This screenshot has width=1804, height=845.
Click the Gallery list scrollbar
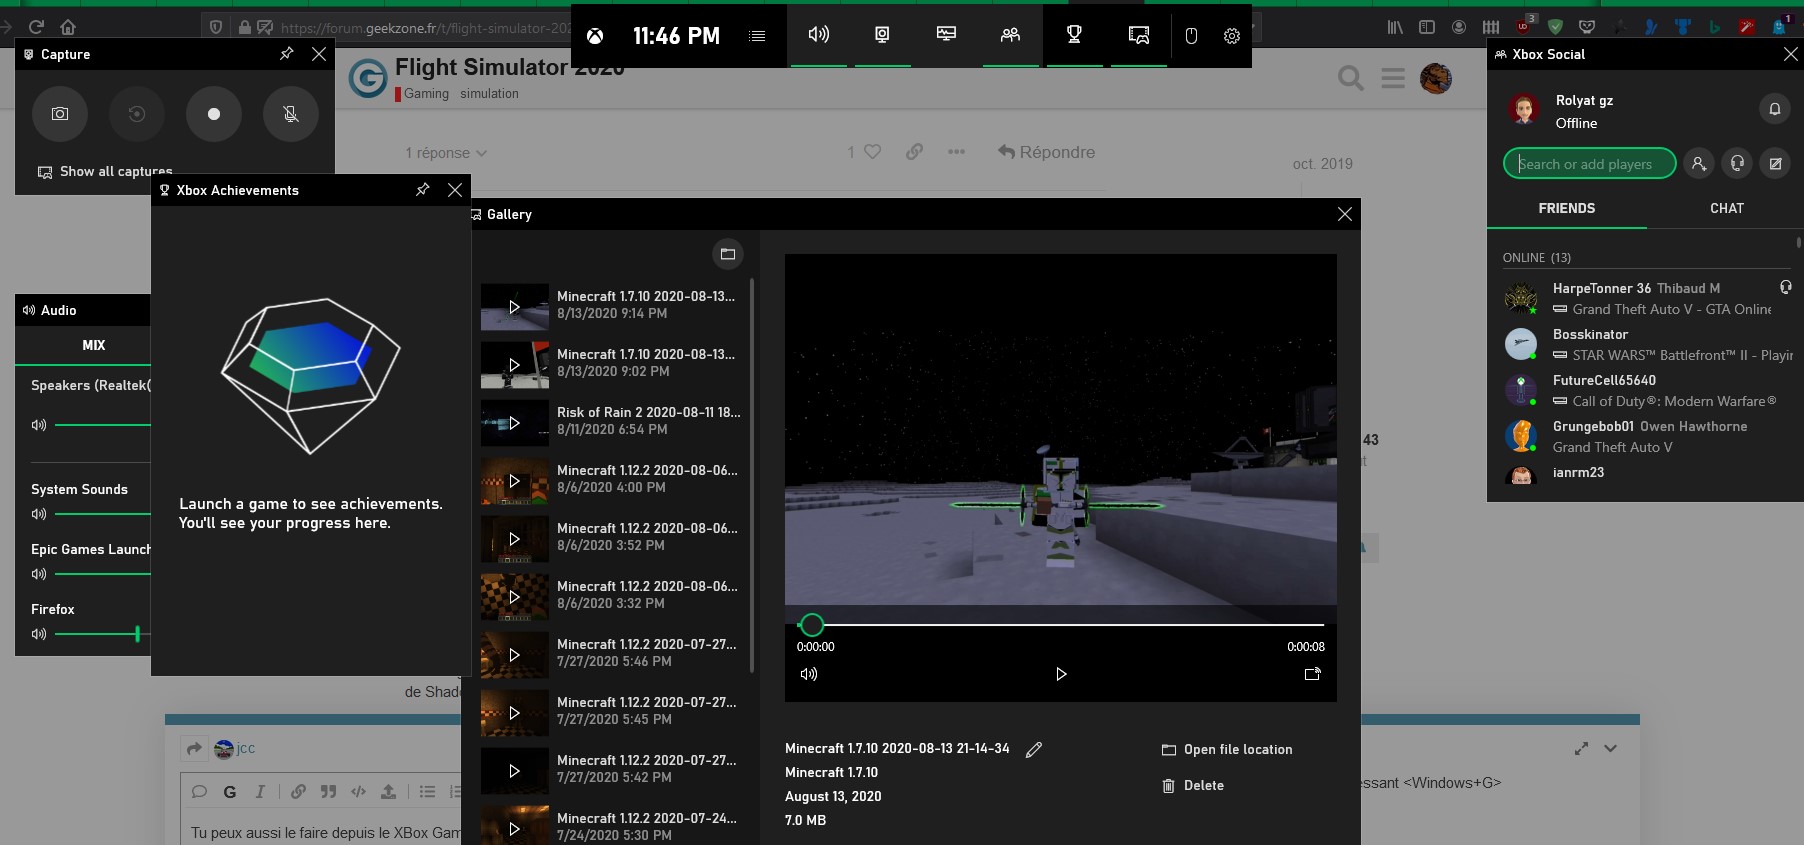(x=752, y=475)
